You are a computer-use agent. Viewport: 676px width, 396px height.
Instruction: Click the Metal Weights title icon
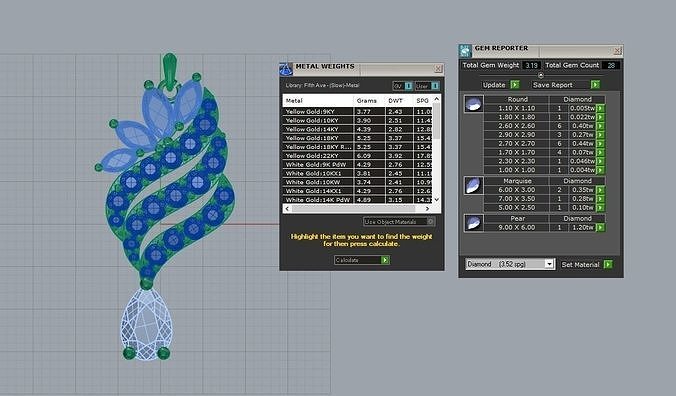[x=286, y=69]
